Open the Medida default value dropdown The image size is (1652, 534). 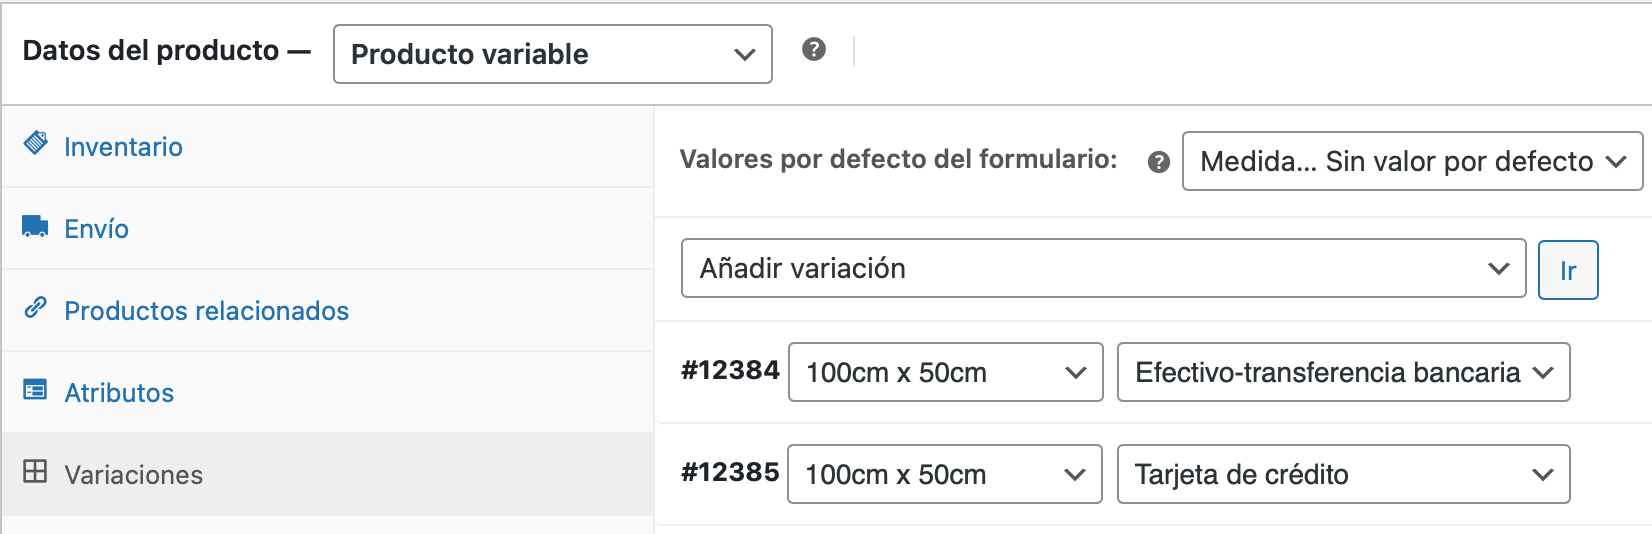point(1412,161)
